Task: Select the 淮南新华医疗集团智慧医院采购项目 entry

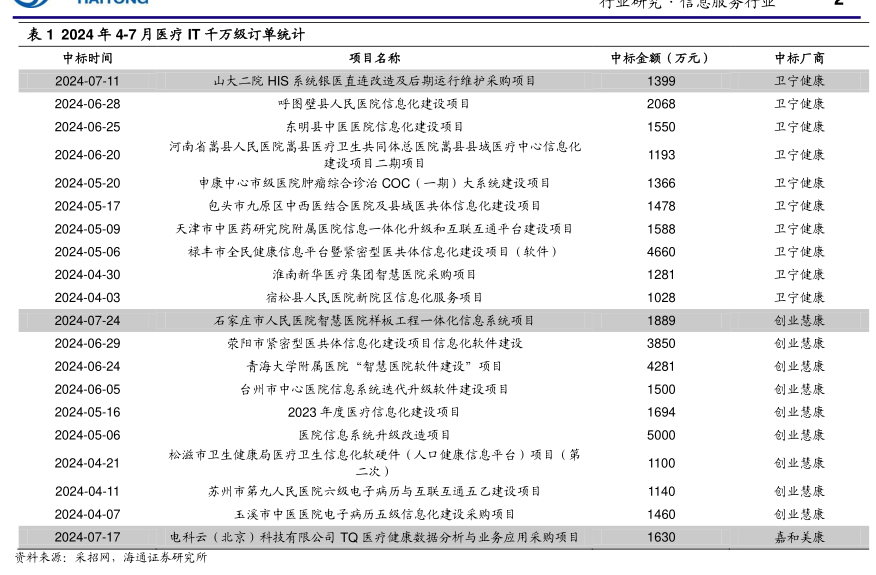Action: point(374,275)
